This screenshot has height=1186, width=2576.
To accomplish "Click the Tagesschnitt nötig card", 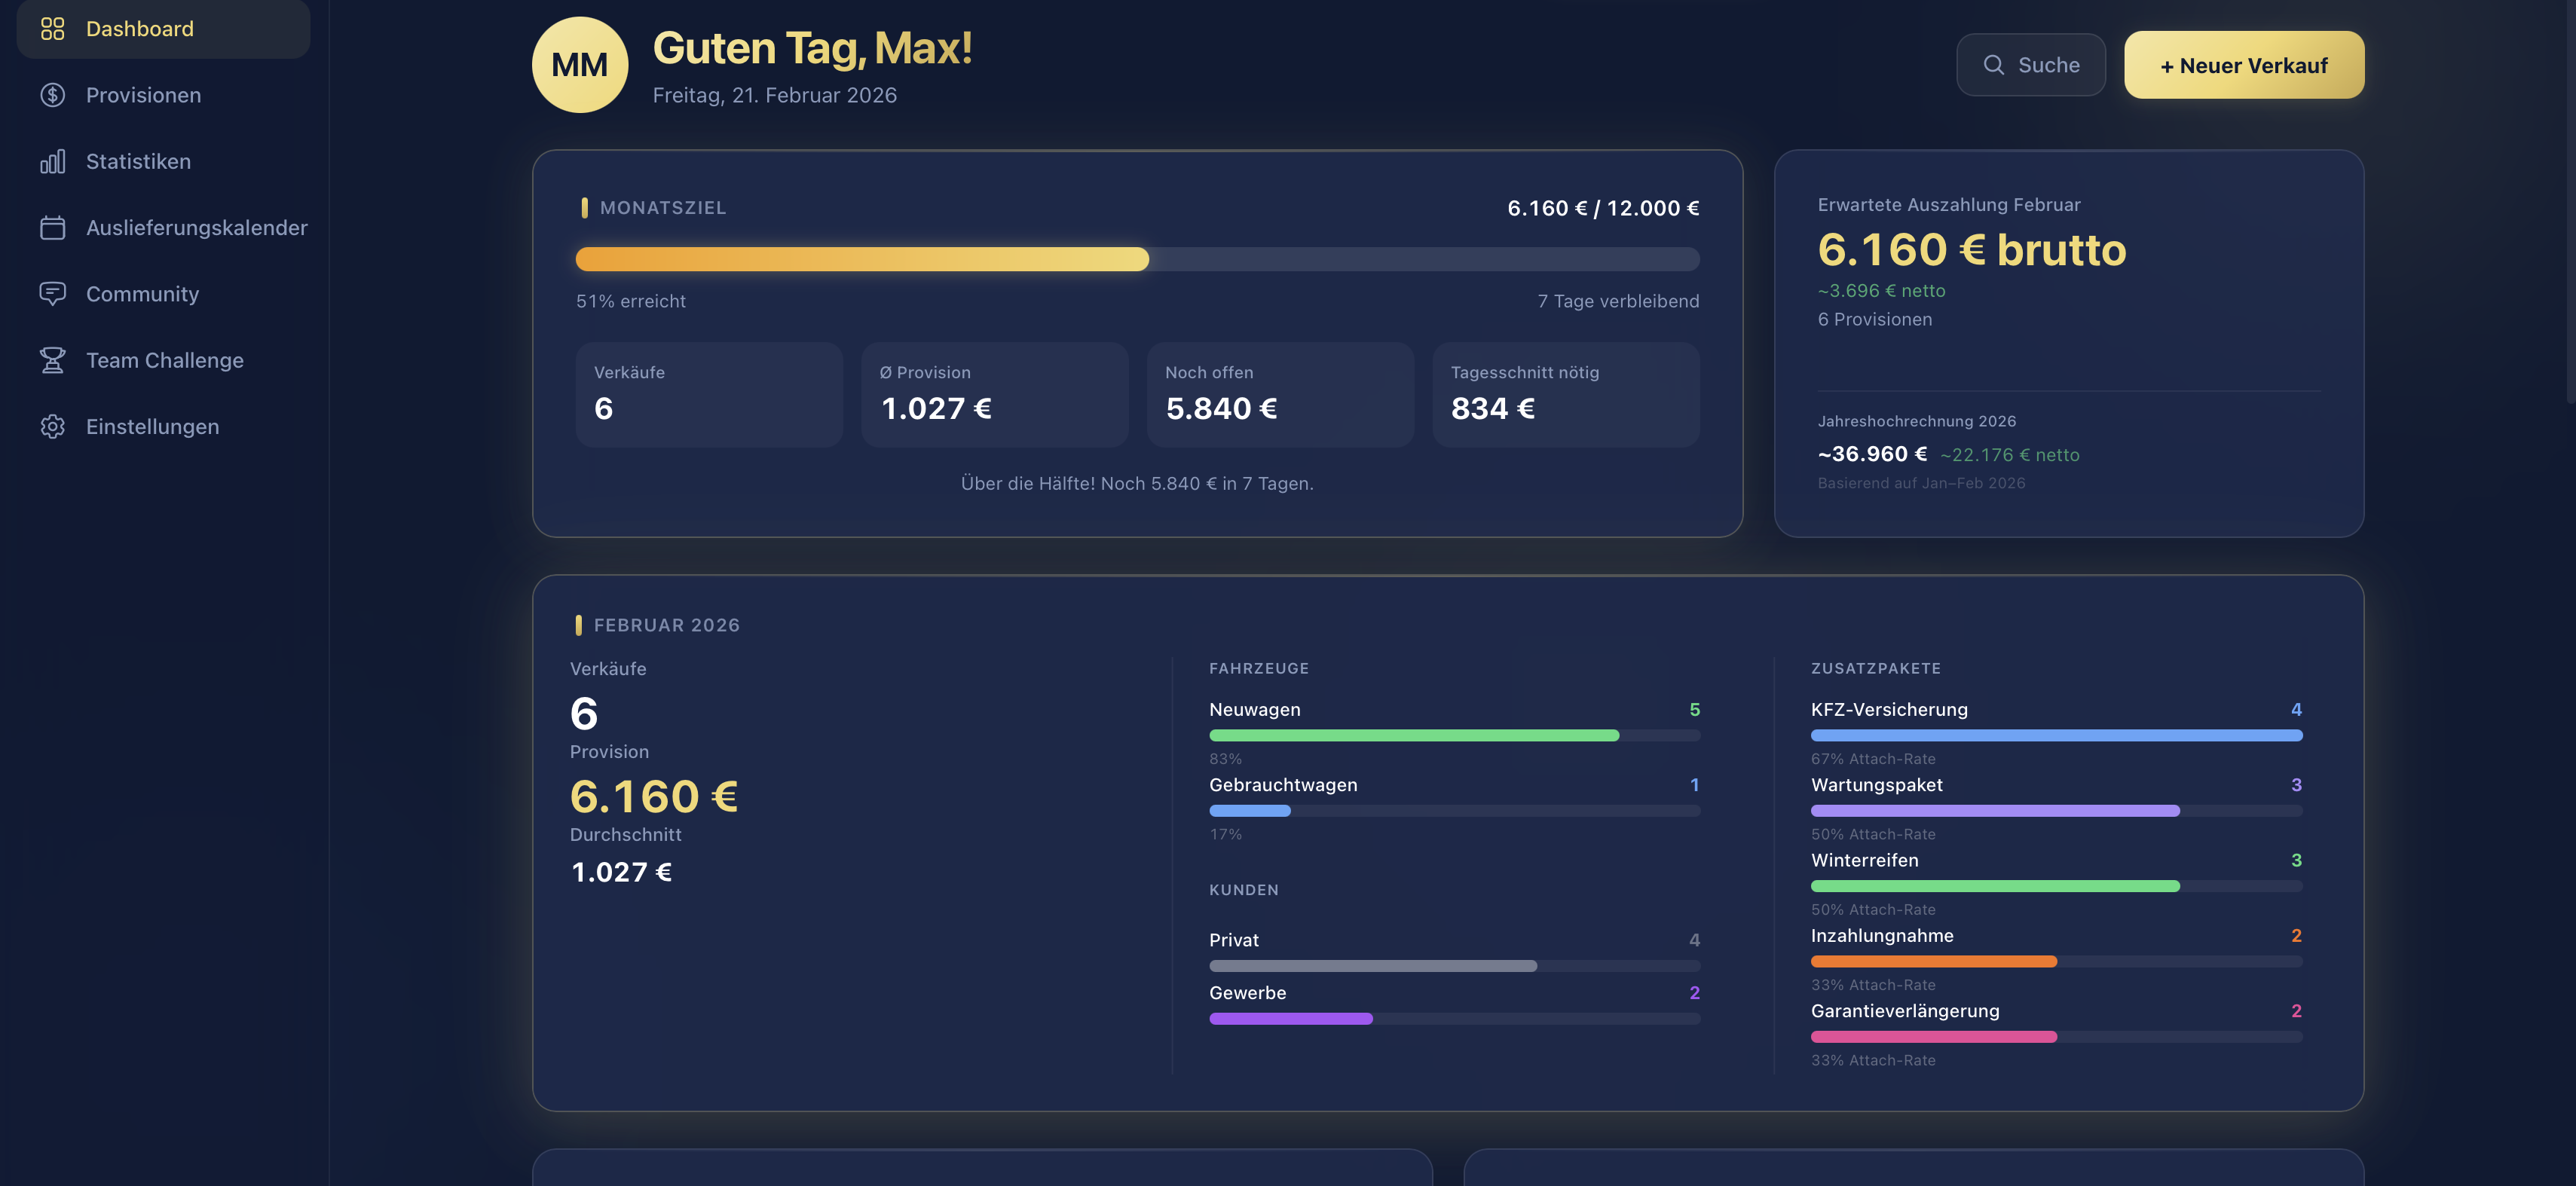I will tap(1566, 394).
